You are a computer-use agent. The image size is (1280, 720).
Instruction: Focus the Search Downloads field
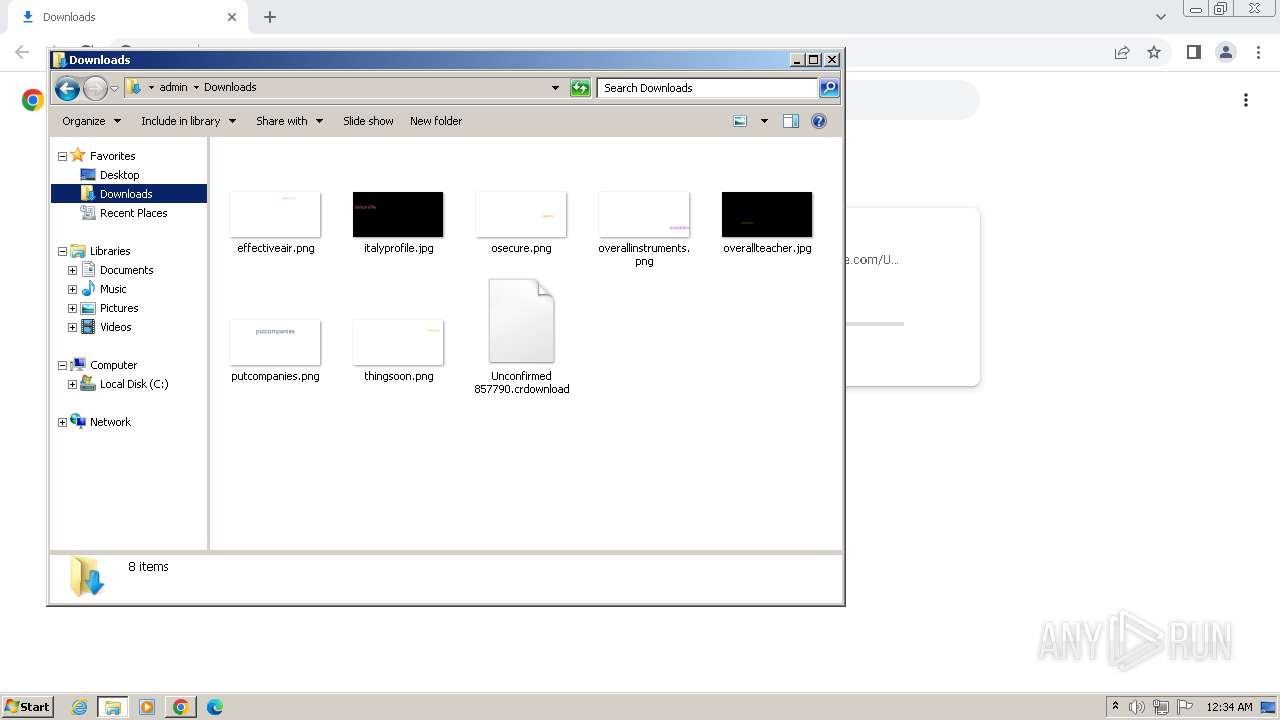point(708,88)
